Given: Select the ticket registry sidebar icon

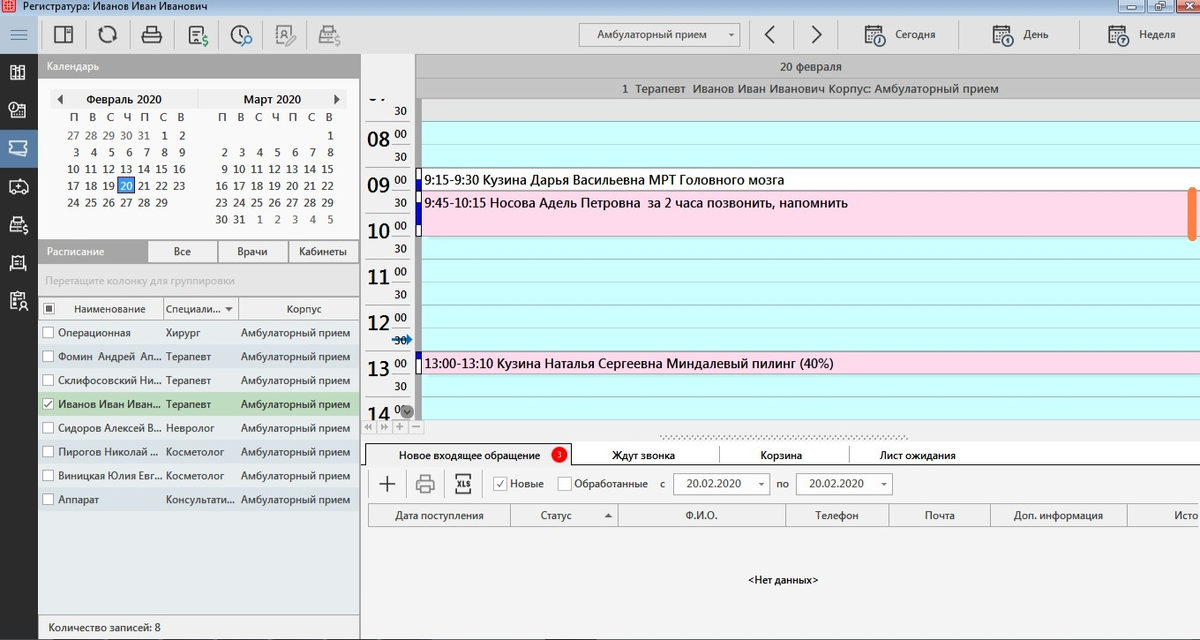Looking at the screenshot, I should [x=17, y=148].
